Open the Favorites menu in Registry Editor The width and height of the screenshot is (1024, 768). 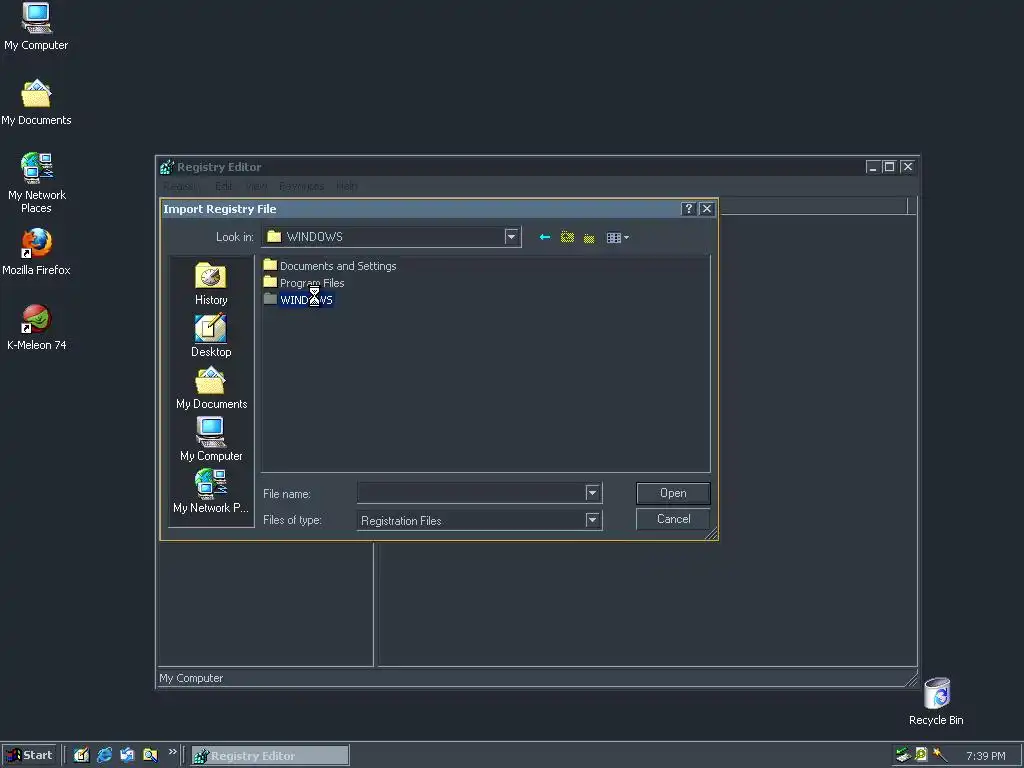pyautogui.click(x=301, y=186)
